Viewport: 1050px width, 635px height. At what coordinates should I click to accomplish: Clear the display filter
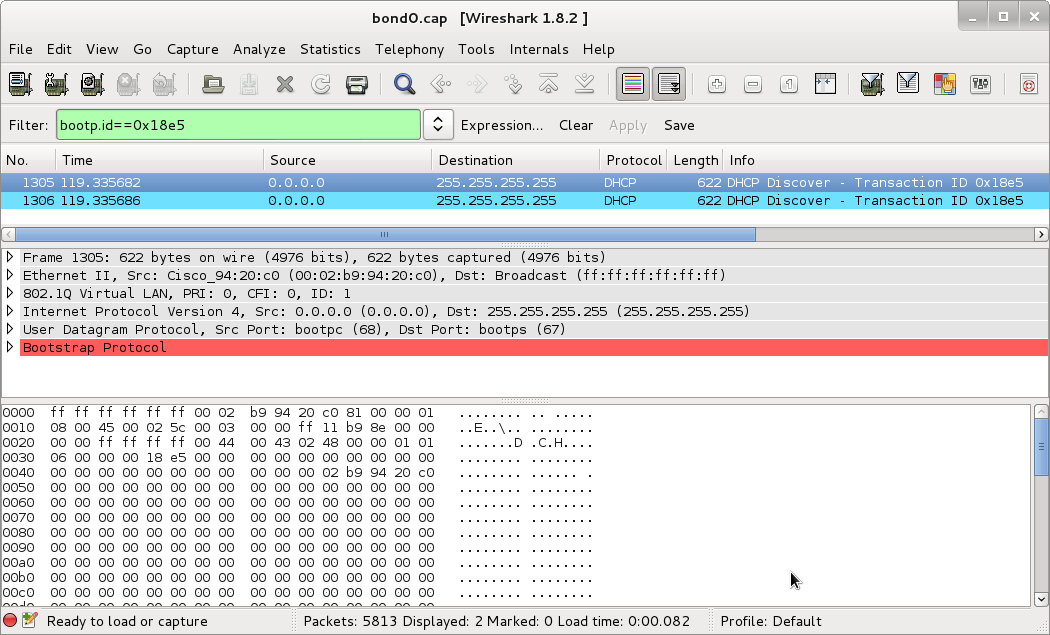point(576,125)
